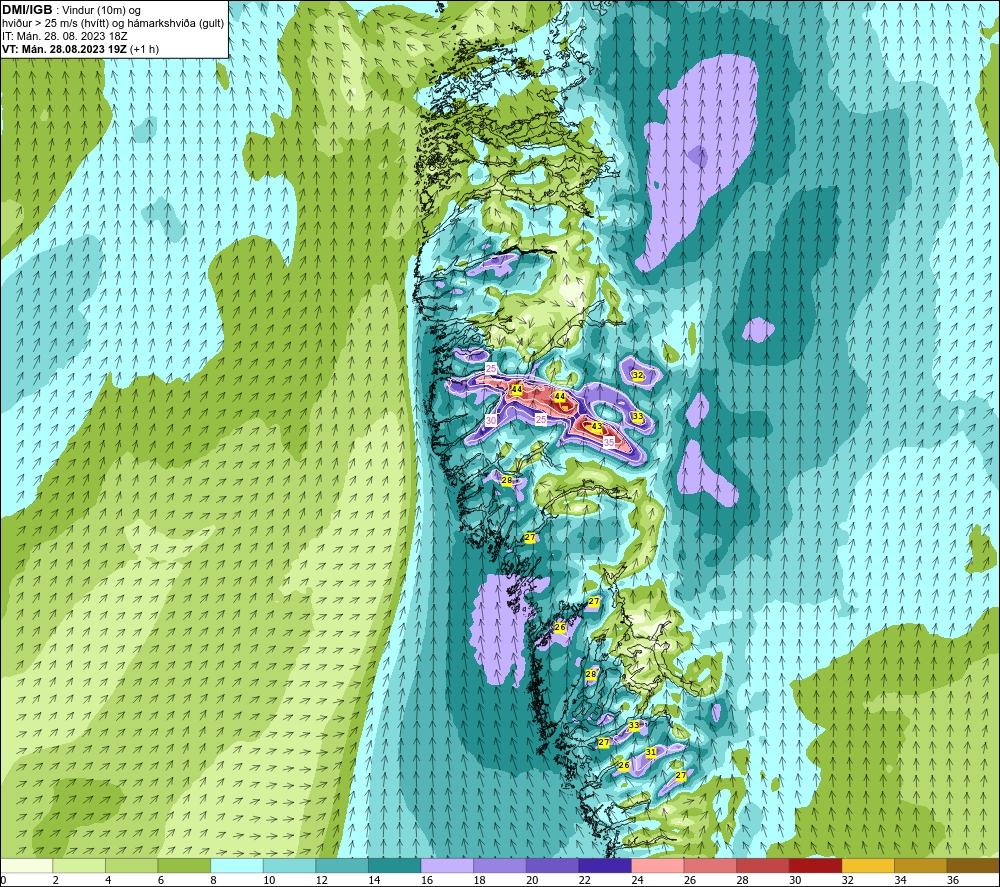1000x887 pixels.
Task: Click the 32–34 m/s yellow legend swatch
Action: pyautogui.click(x=868, y=865)
